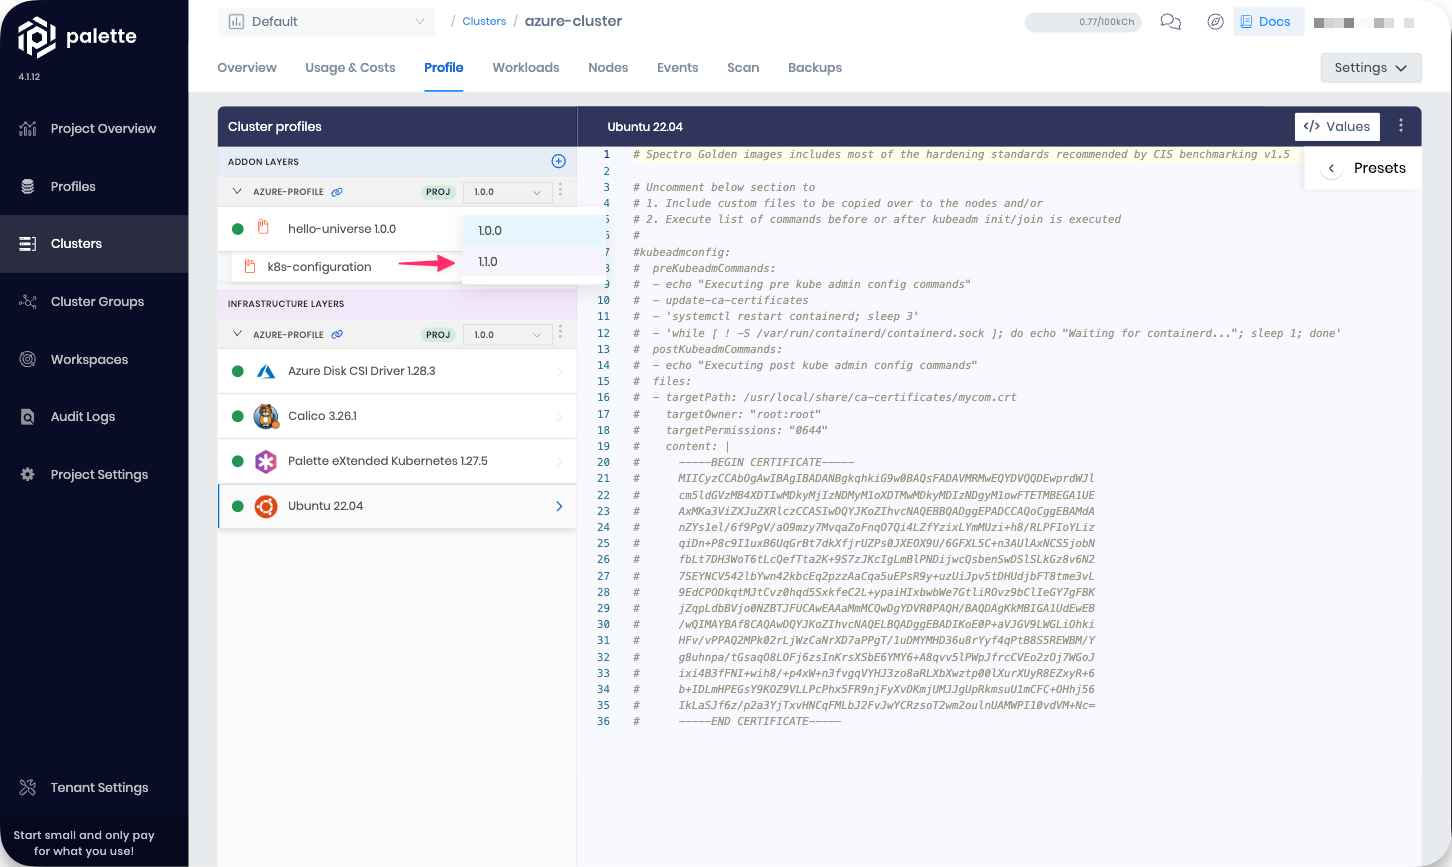Click link icon beside infrastructure AZURE-PROFILE
Image resolution: width=1452 pixels, height=867 pixels.
pos(337,335)
